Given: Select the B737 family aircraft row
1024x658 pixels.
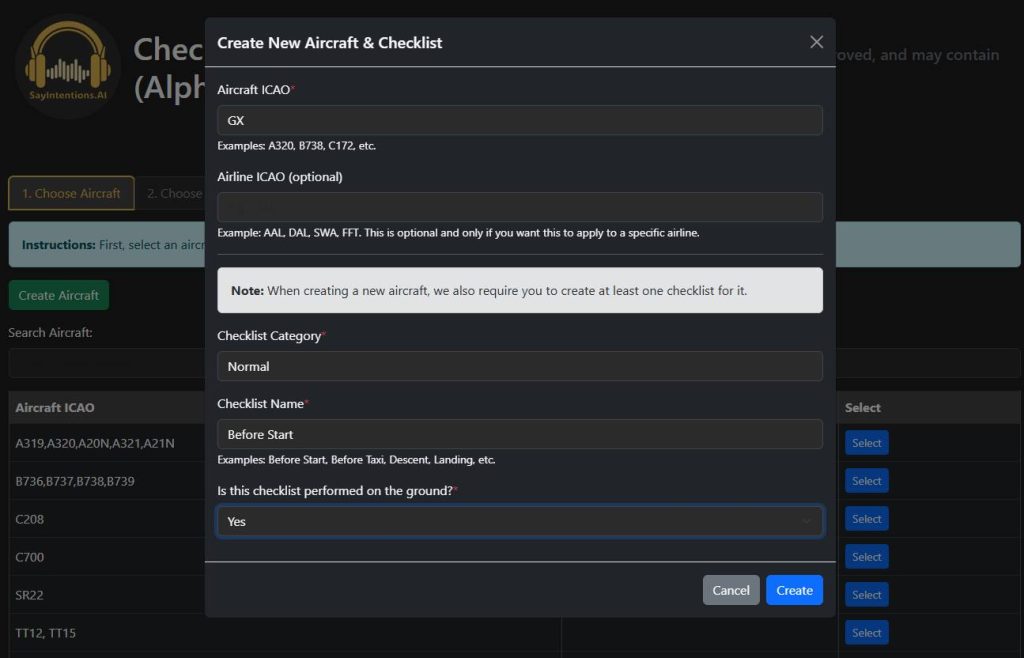Looking at the screenshot, I should point(866,480).
